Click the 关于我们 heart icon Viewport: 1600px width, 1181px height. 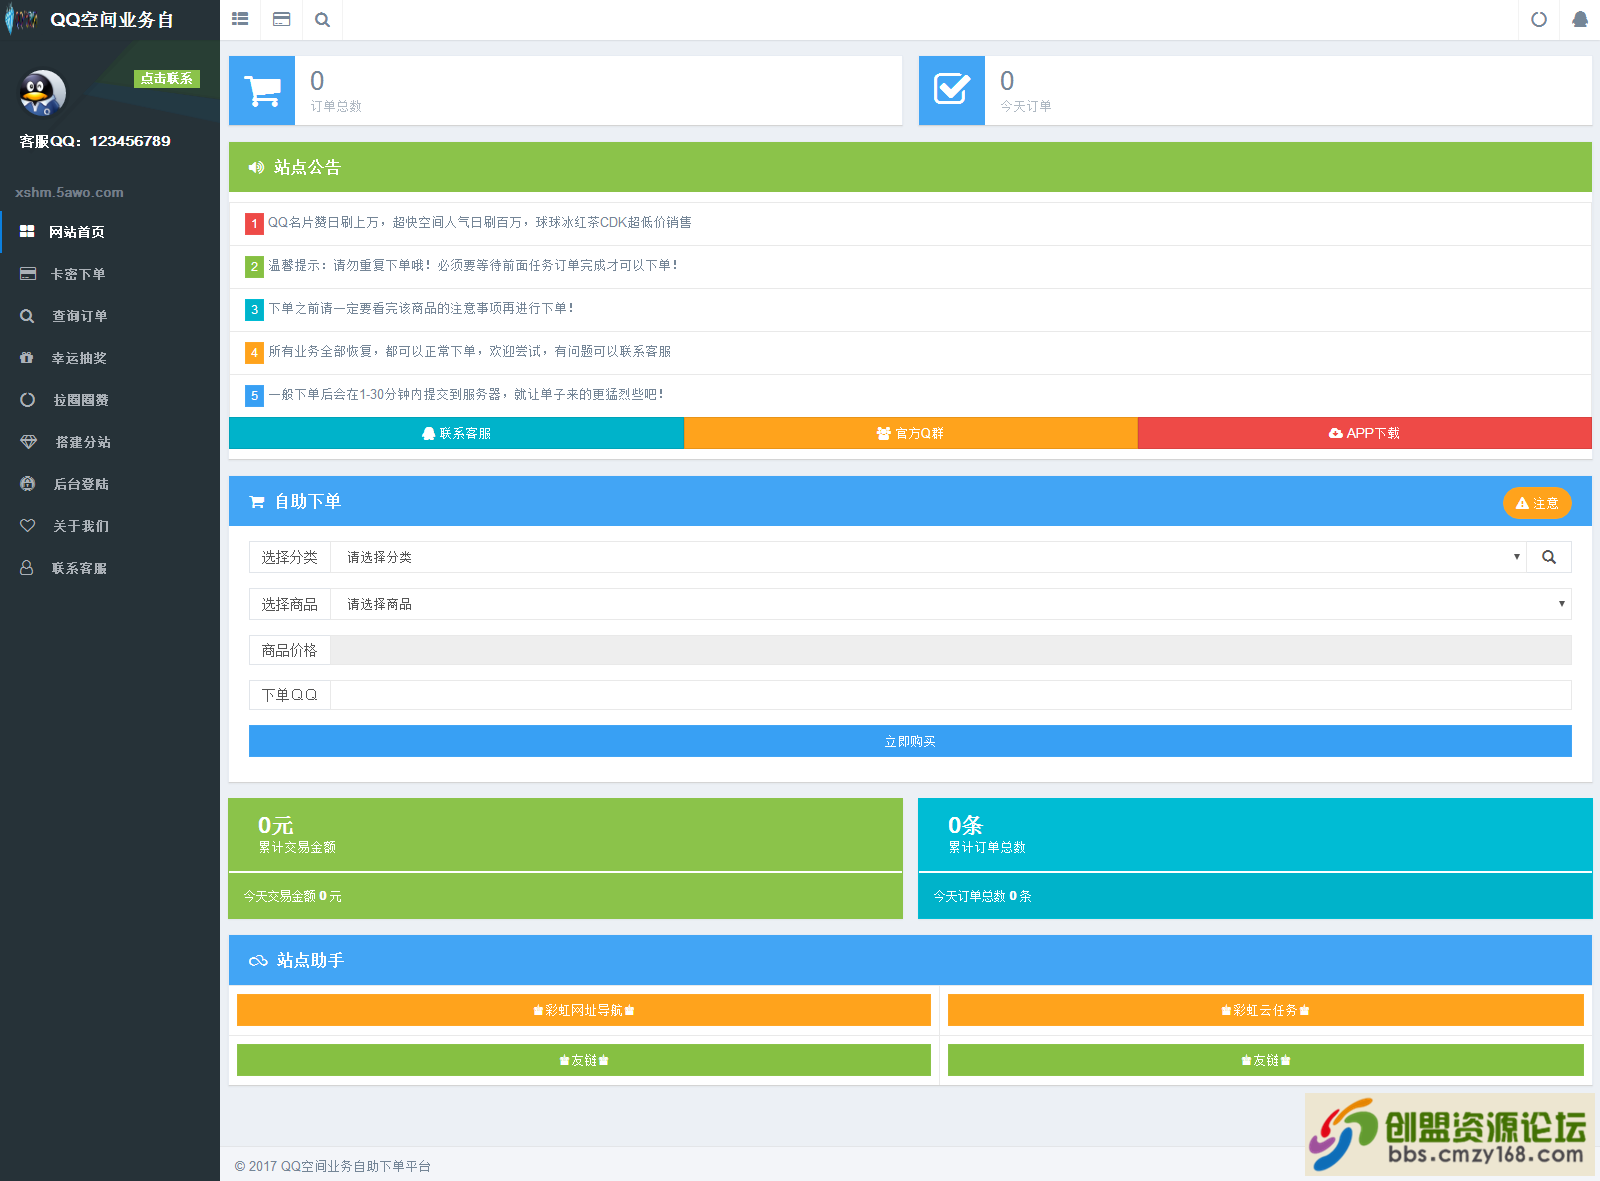(28, 526)
